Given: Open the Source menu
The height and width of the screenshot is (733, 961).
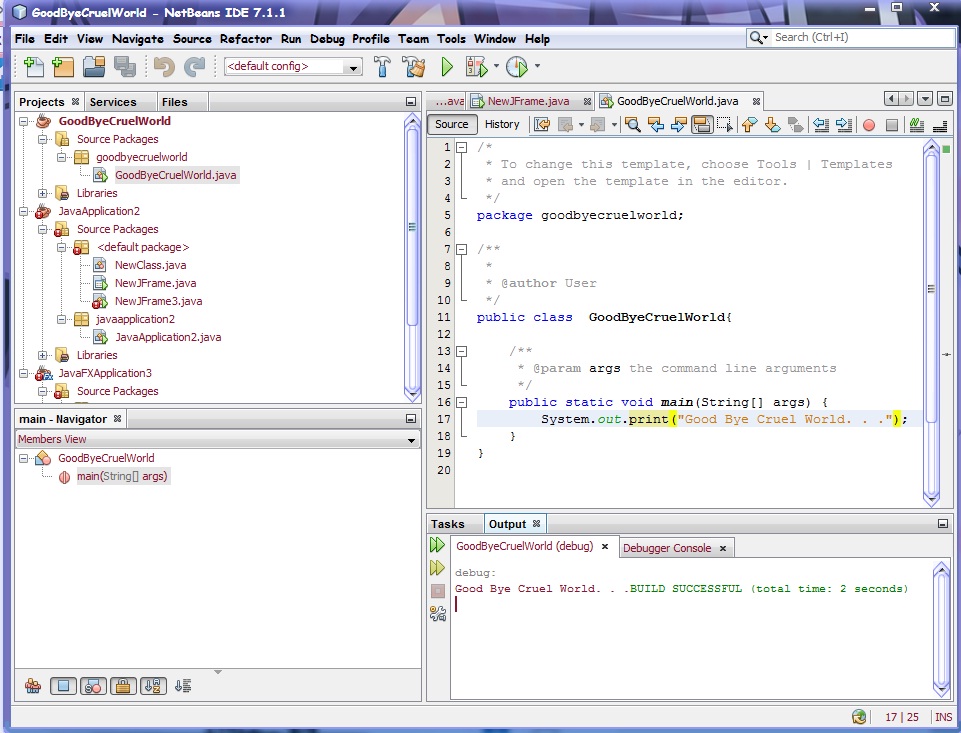Looking at the screenshot, I should coord(192,39).
